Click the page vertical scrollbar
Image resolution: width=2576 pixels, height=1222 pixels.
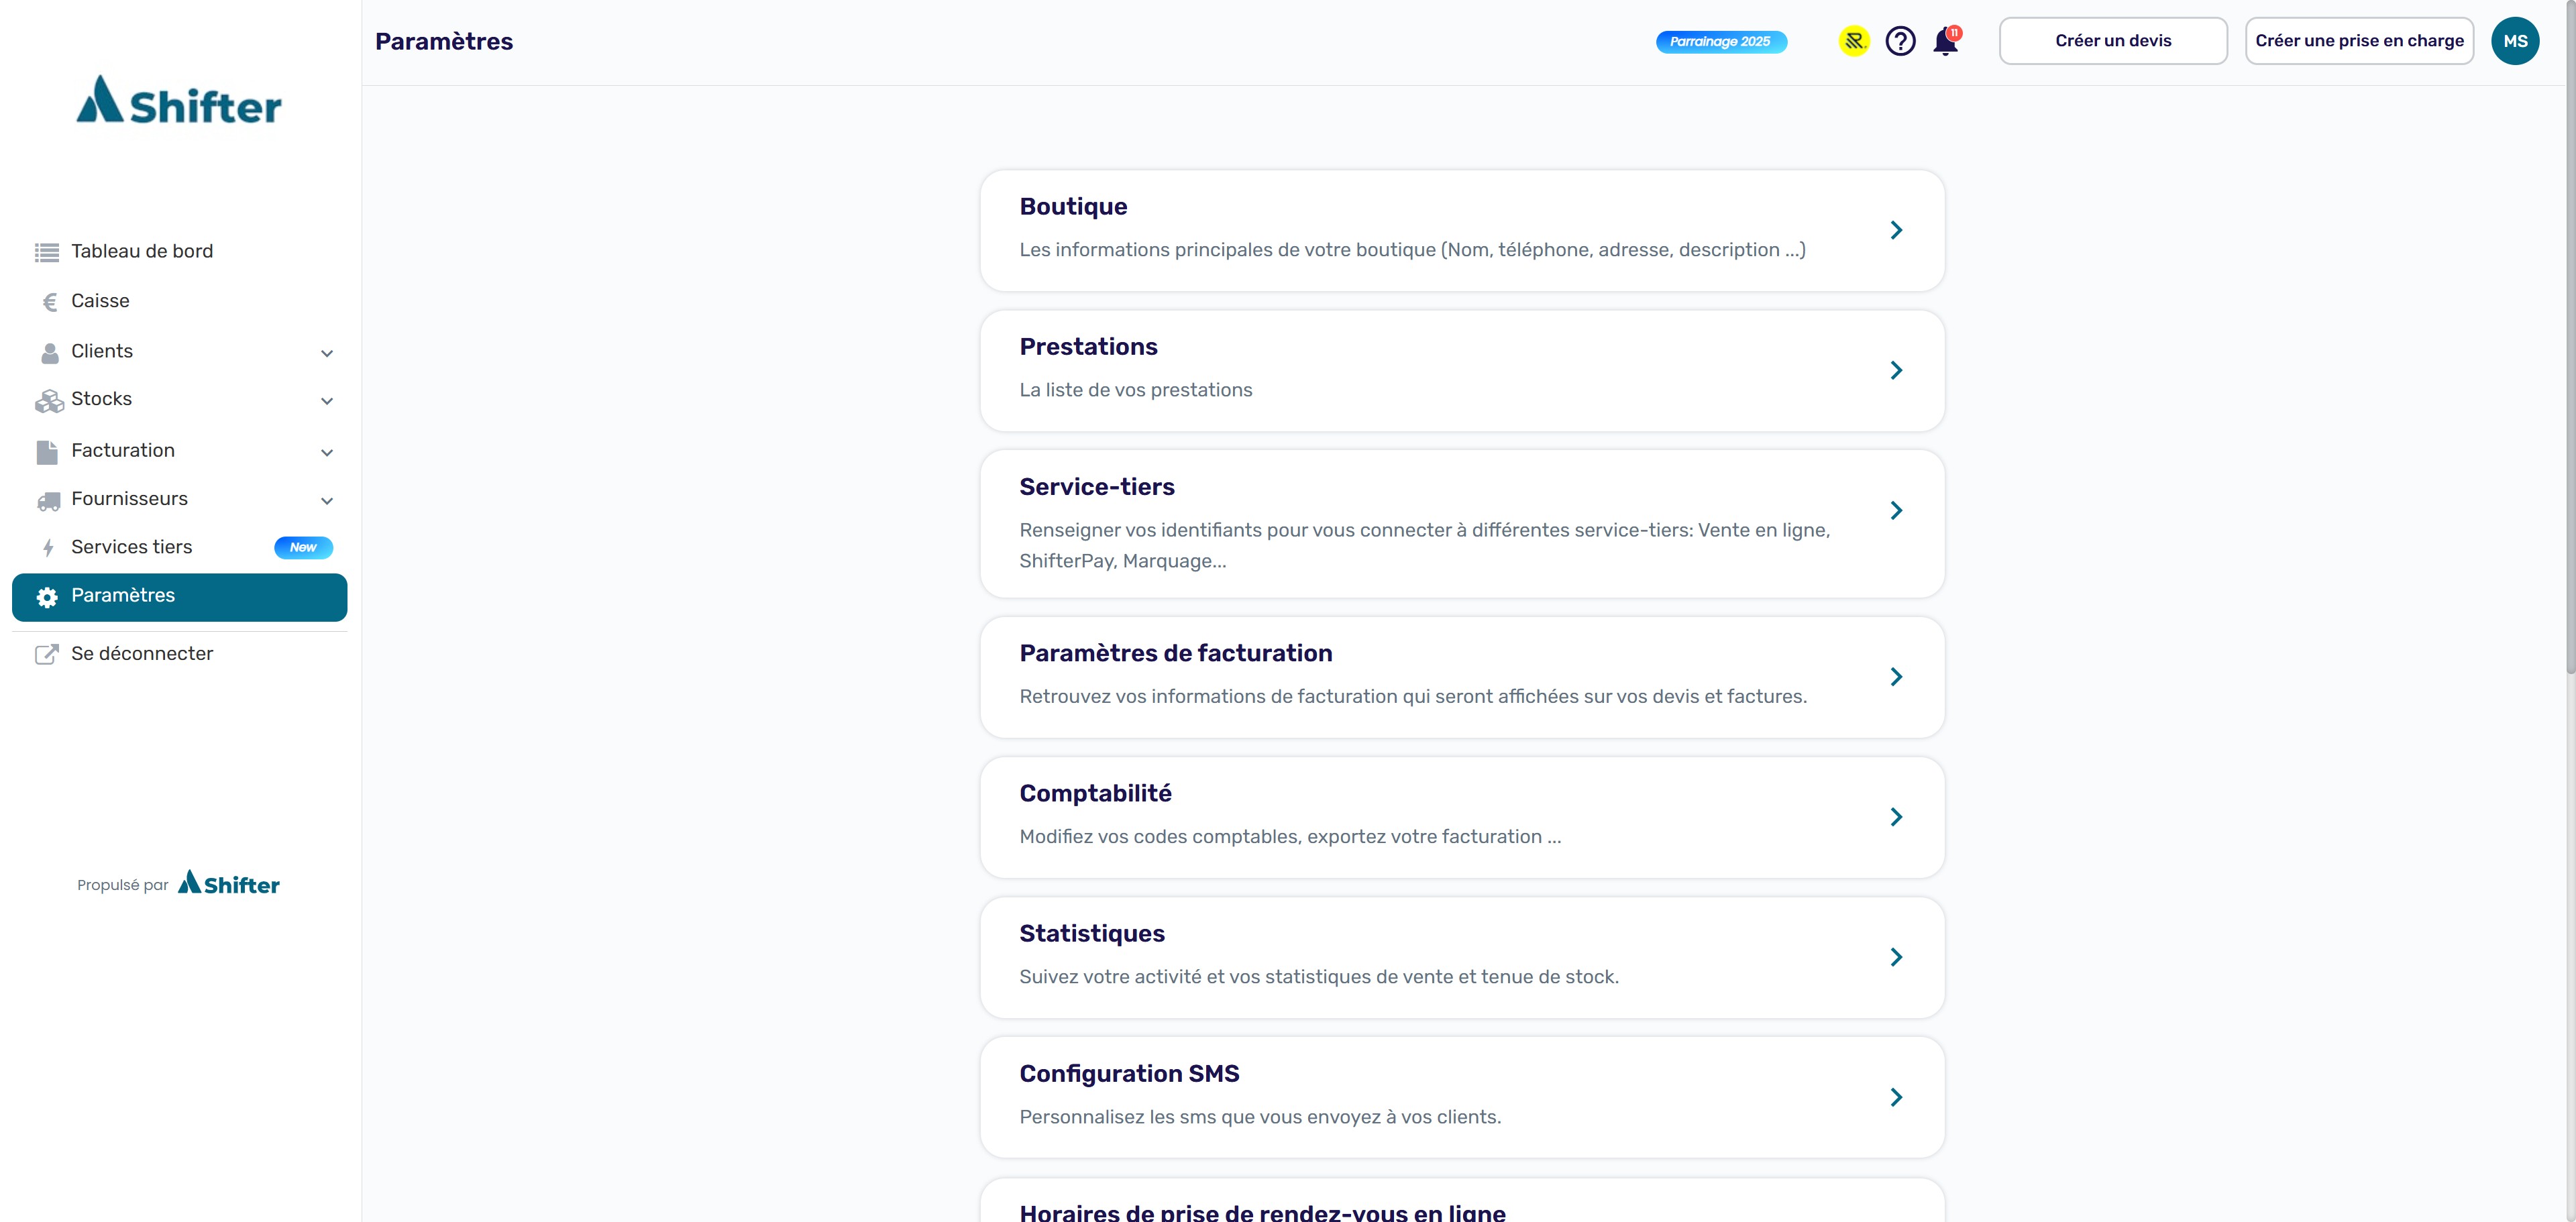pyautogui.click(x=2569, y=340)
